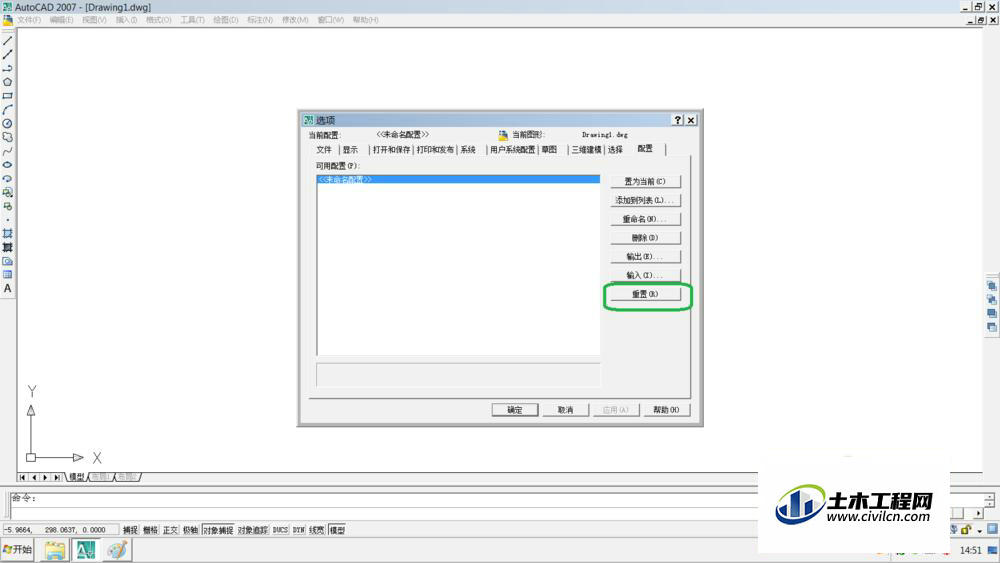The image size is (1000, 563).
Task: Switch to the 打印和发布 tab
Action: coord(435,150)
